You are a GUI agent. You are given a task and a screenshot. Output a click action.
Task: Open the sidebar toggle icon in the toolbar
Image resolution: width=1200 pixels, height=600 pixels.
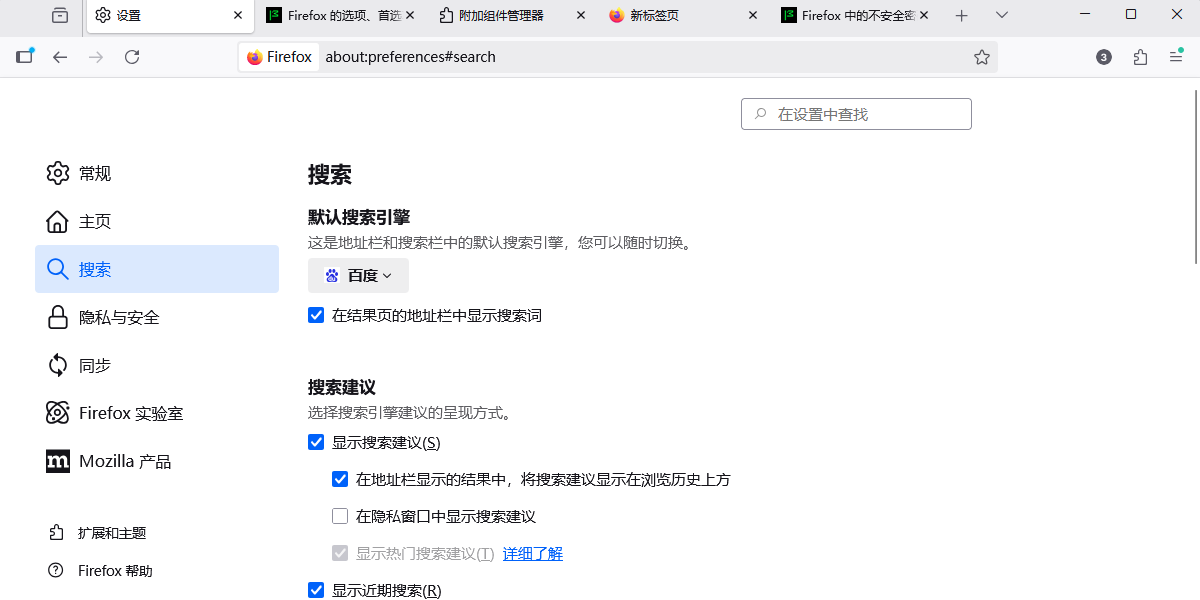pyautogui.click(x=25, y=57)
